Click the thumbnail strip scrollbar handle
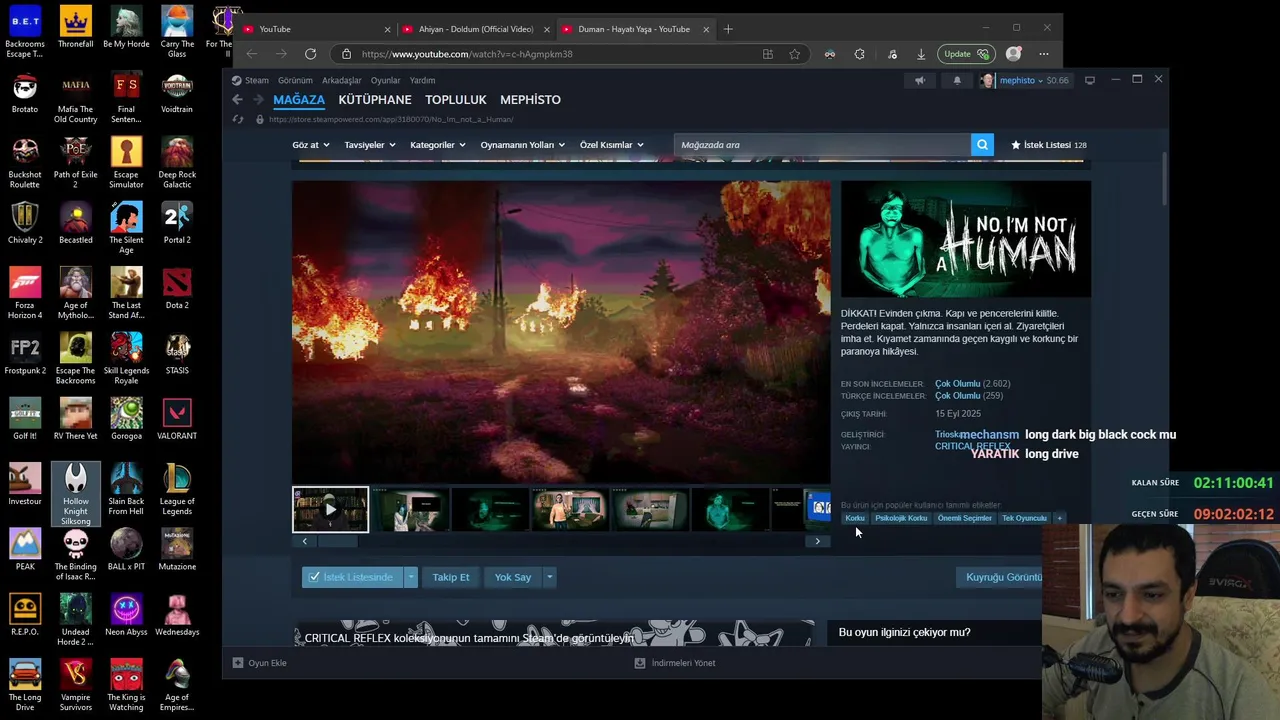The height and width of the screenshot is (720, 1280). point(337,541)
